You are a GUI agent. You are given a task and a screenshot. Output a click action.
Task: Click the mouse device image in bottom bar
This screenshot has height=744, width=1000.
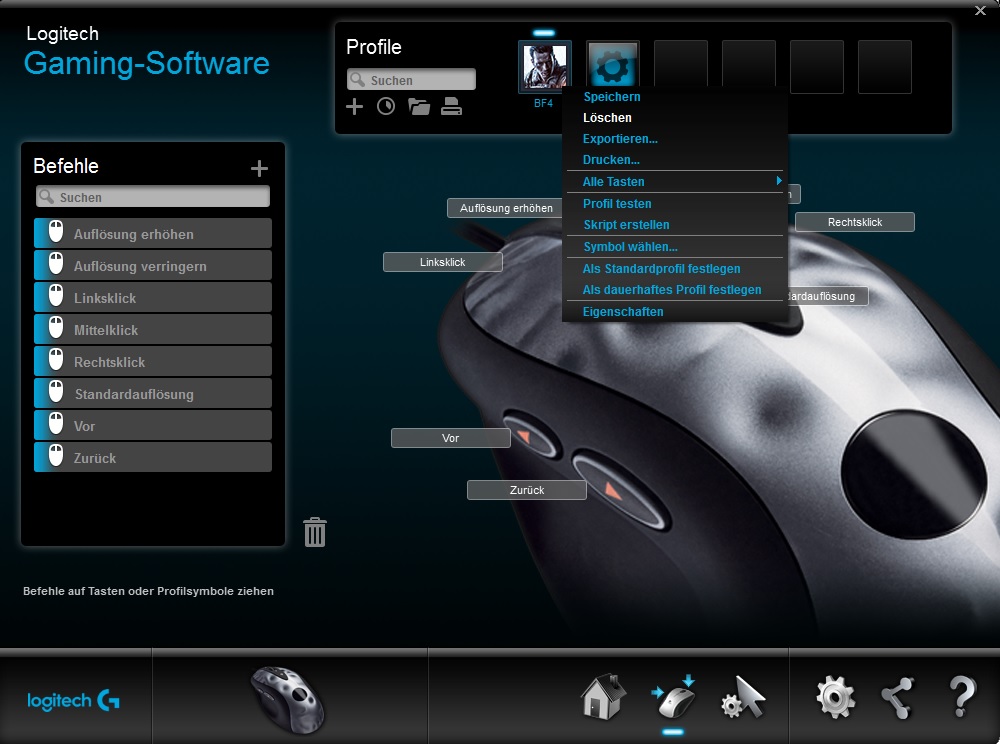tap(289, 699)
